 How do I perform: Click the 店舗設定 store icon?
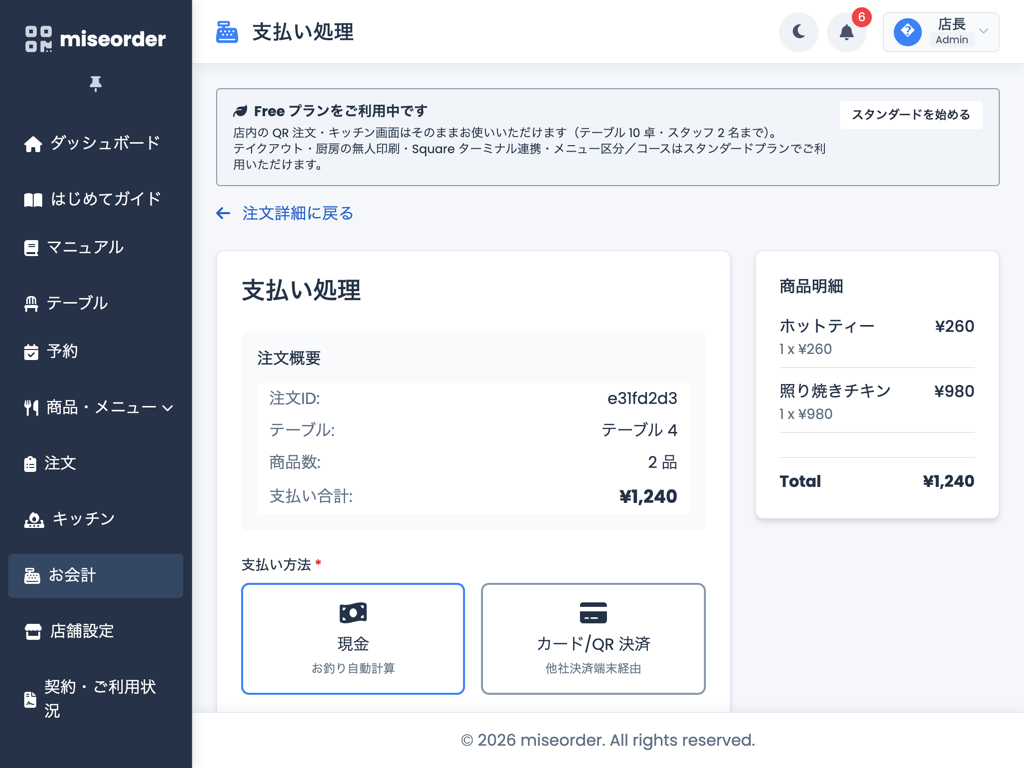click(x=33, y=632)
